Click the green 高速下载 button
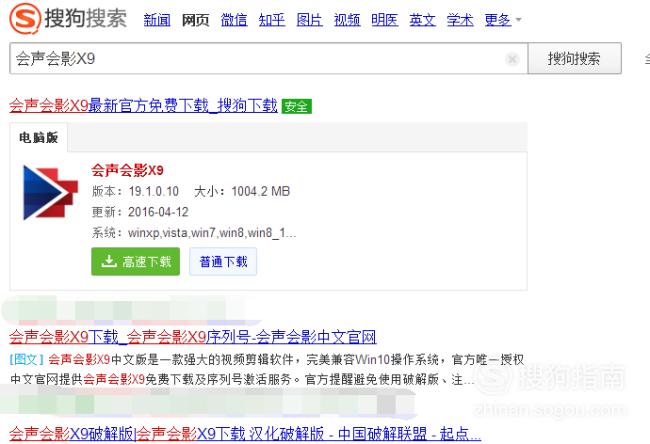650x444 pixels. (136, 262)
